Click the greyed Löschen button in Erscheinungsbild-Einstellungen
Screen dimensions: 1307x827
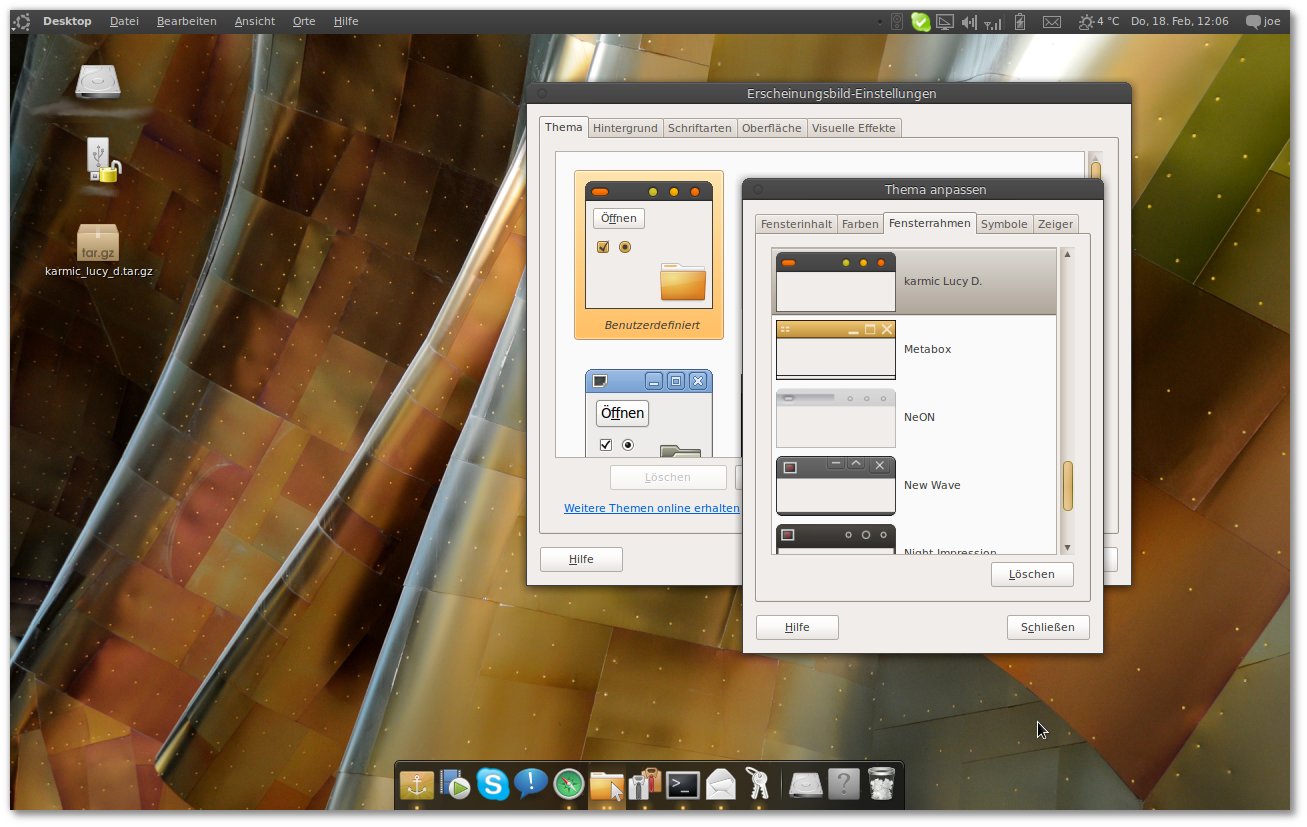(x=668, y=477)
